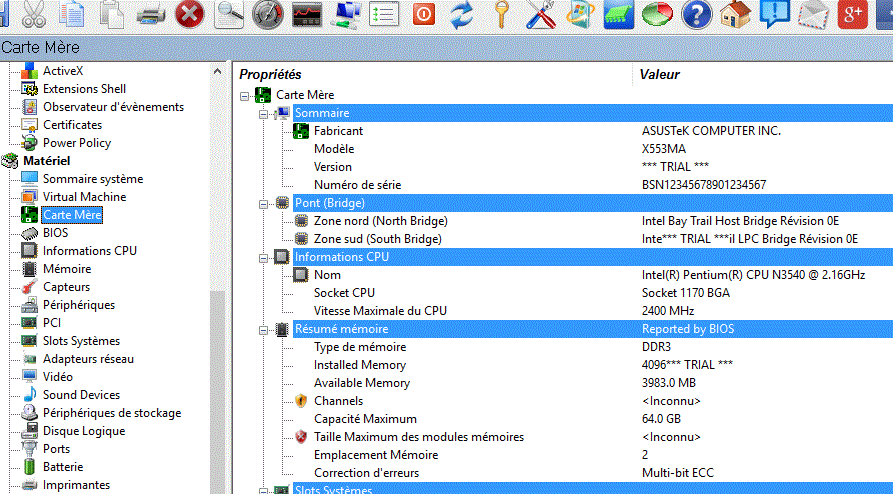
Task: Select the X553MA model value
Action: point(663,149)
